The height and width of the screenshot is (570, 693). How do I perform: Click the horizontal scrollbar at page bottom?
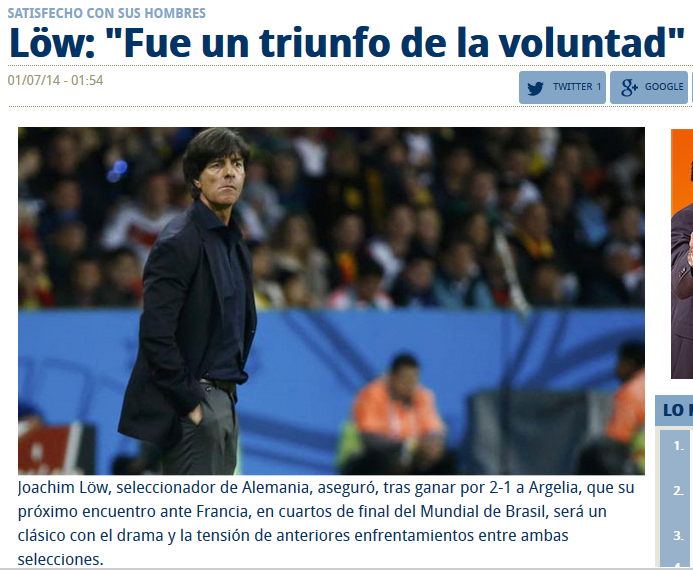coord(346,569)
